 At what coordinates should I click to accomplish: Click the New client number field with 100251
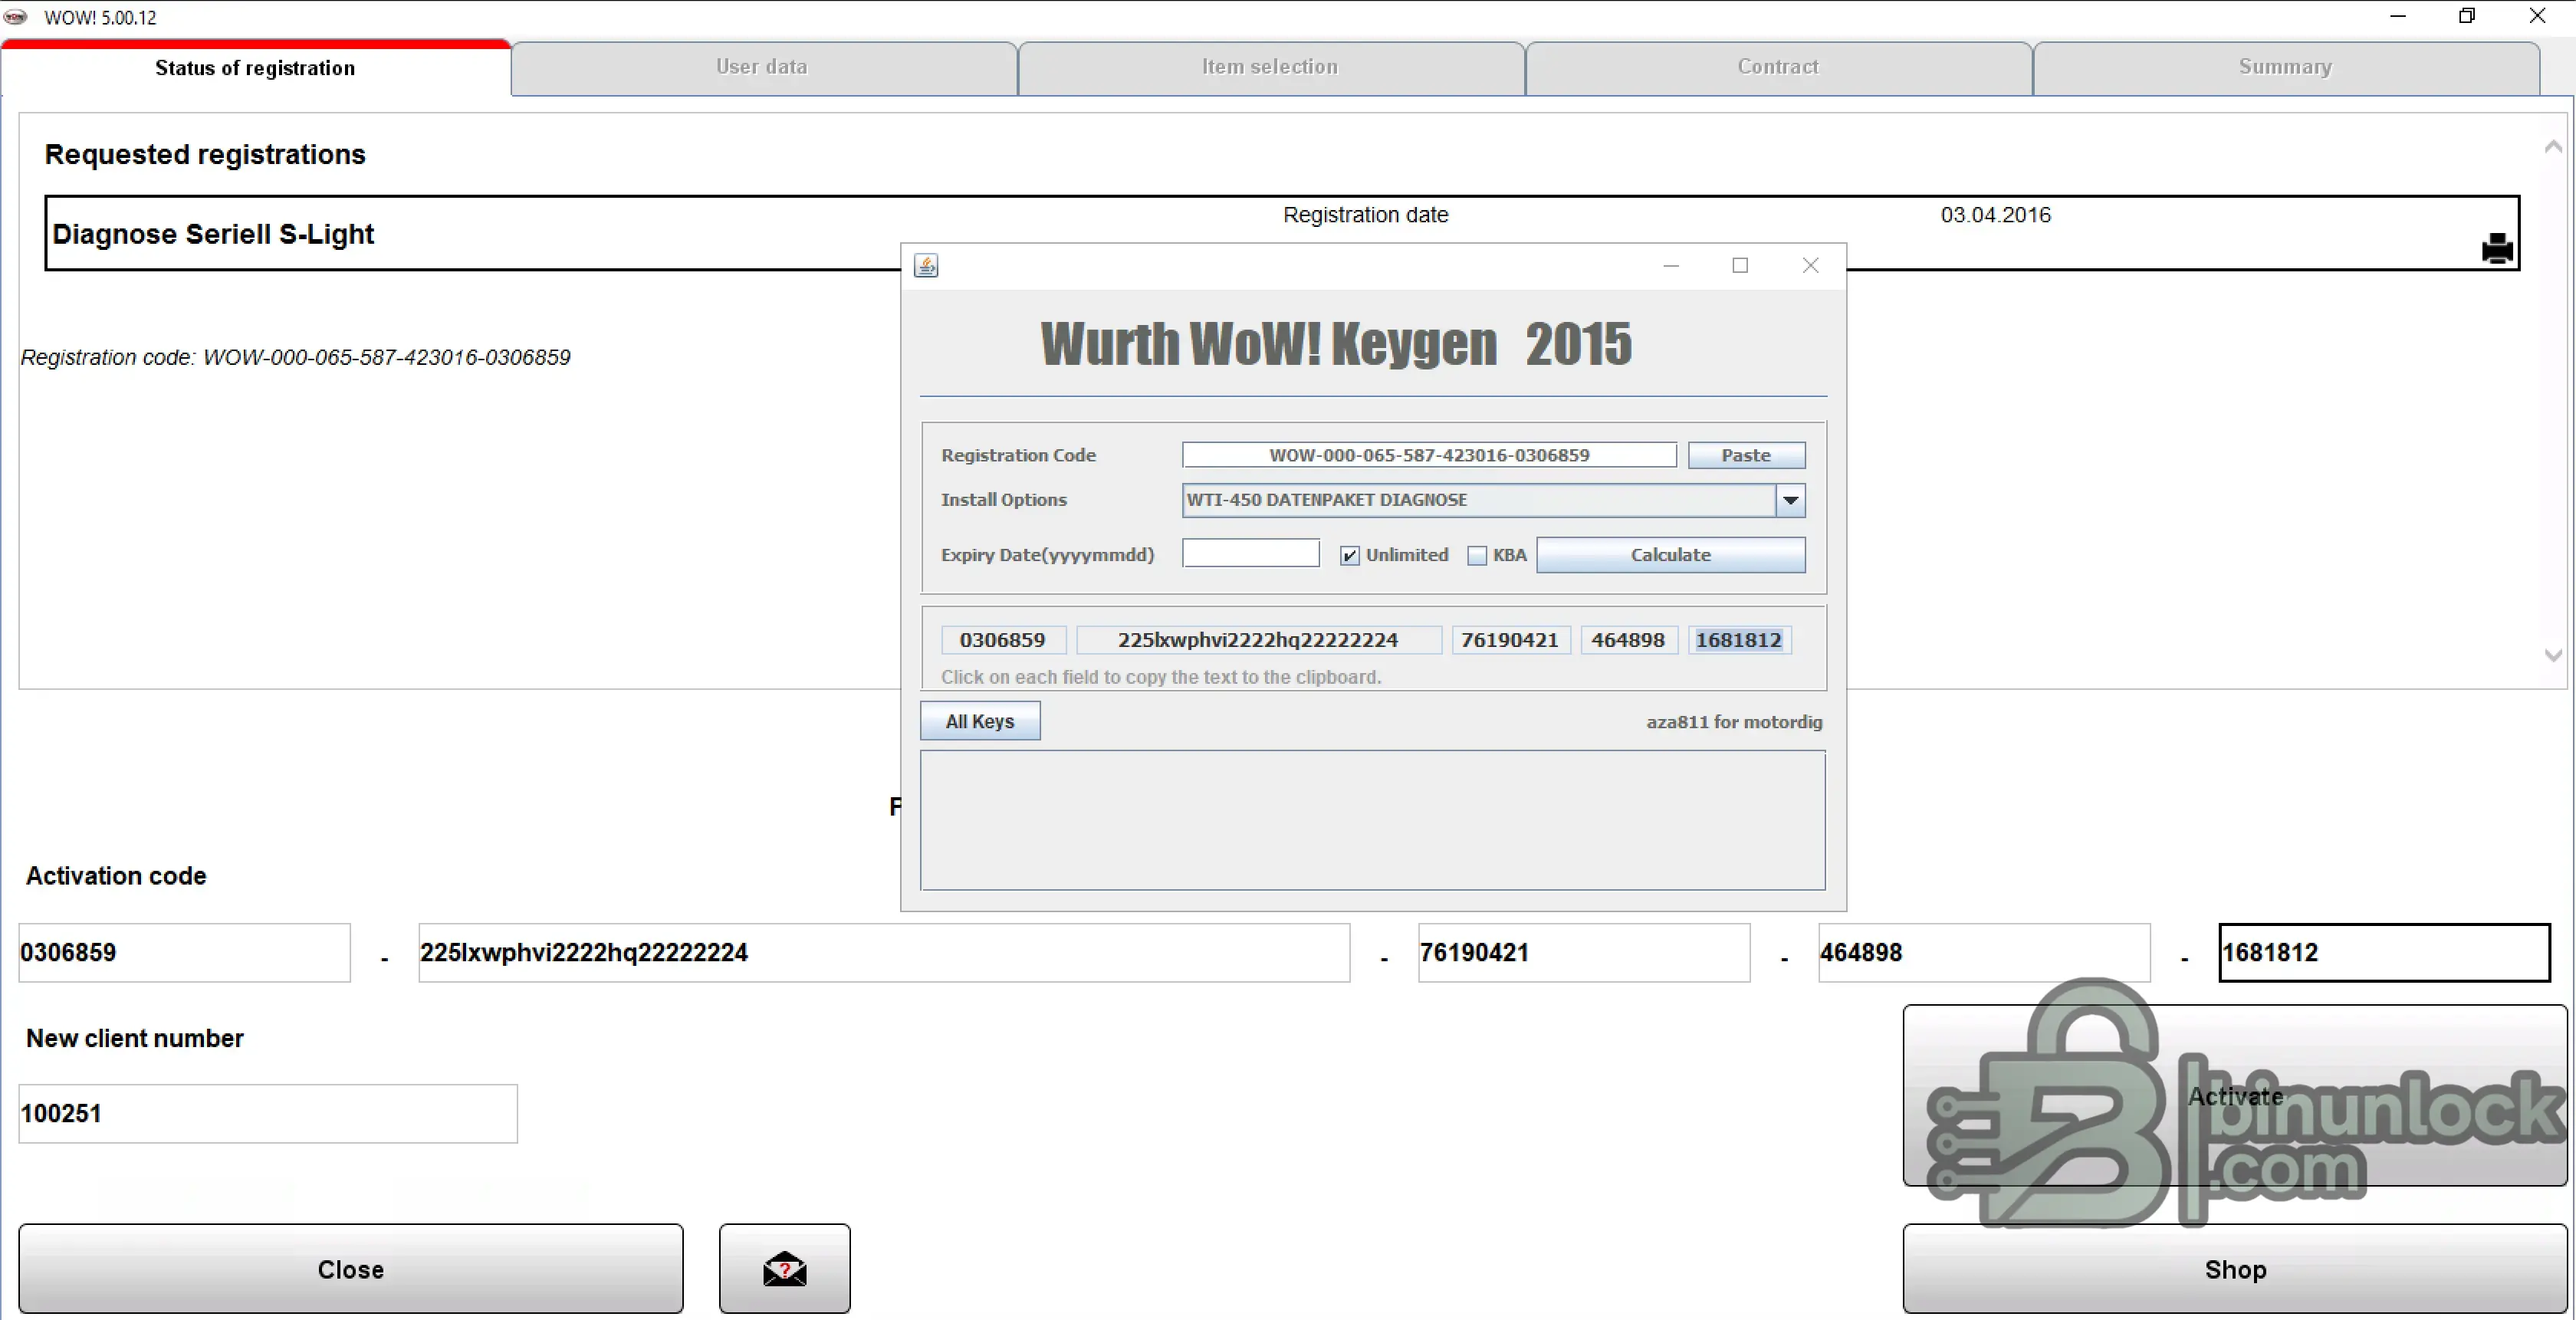(268, 1114)
